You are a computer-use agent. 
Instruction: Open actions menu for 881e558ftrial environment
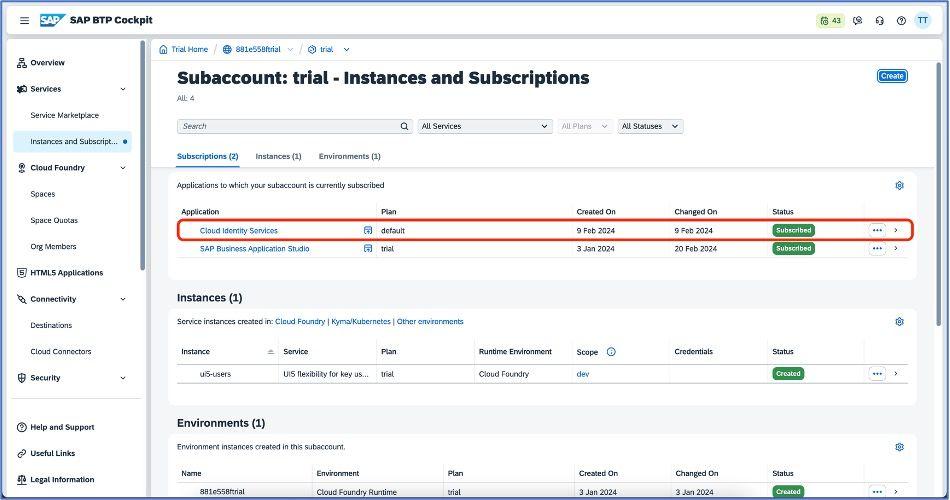(877, 492)
